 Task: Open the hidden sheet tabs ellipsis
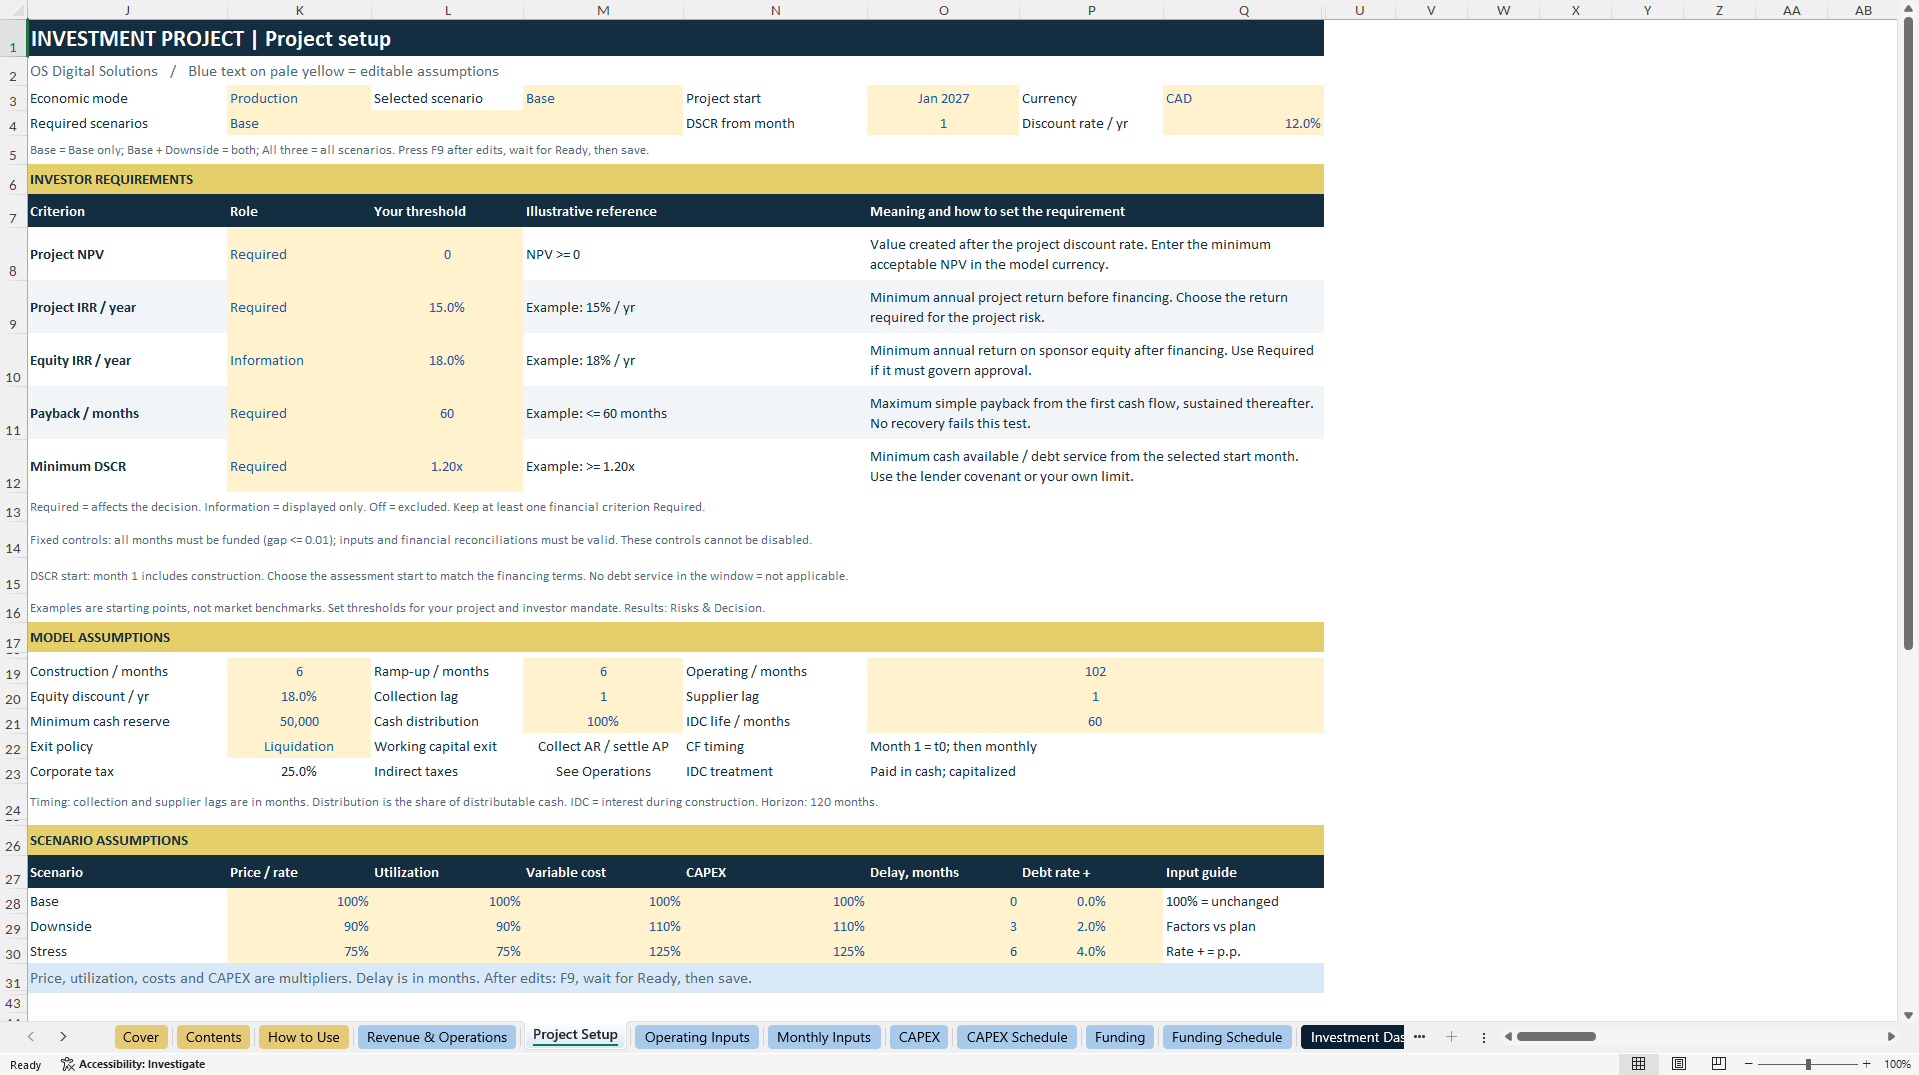[1419, 1037]
